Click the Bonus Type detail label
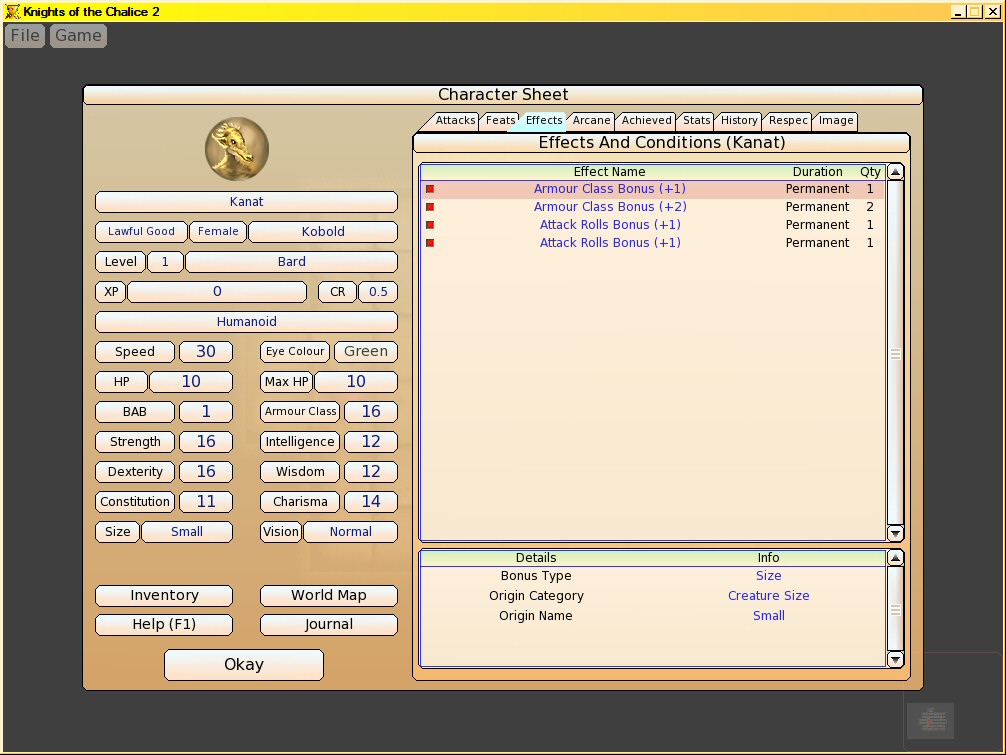Viewport: 1006px width, 755px height. [536, 576]
